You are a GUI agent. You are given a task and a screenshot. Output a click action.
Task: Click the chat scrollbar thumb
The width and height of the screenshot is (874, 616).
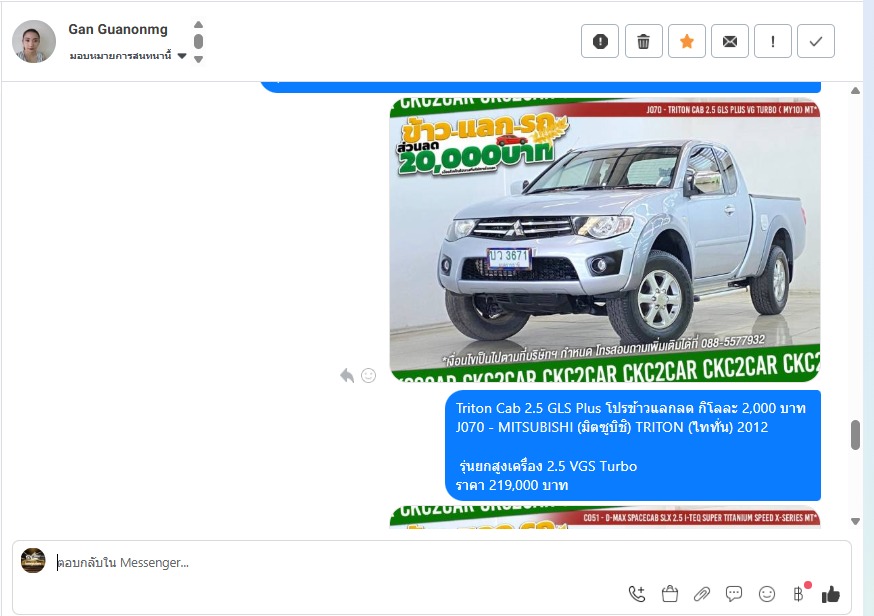(856, 435)
